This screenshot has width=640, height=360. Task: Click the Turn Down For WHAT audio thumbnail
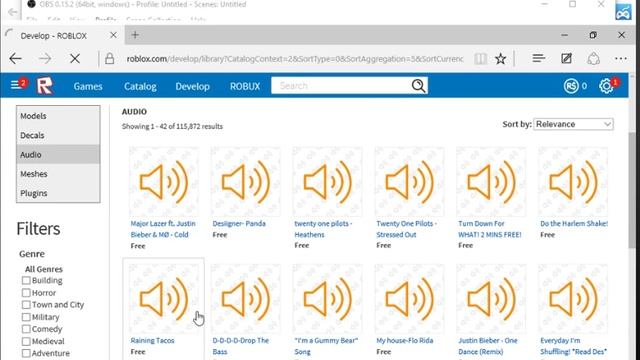491,182
